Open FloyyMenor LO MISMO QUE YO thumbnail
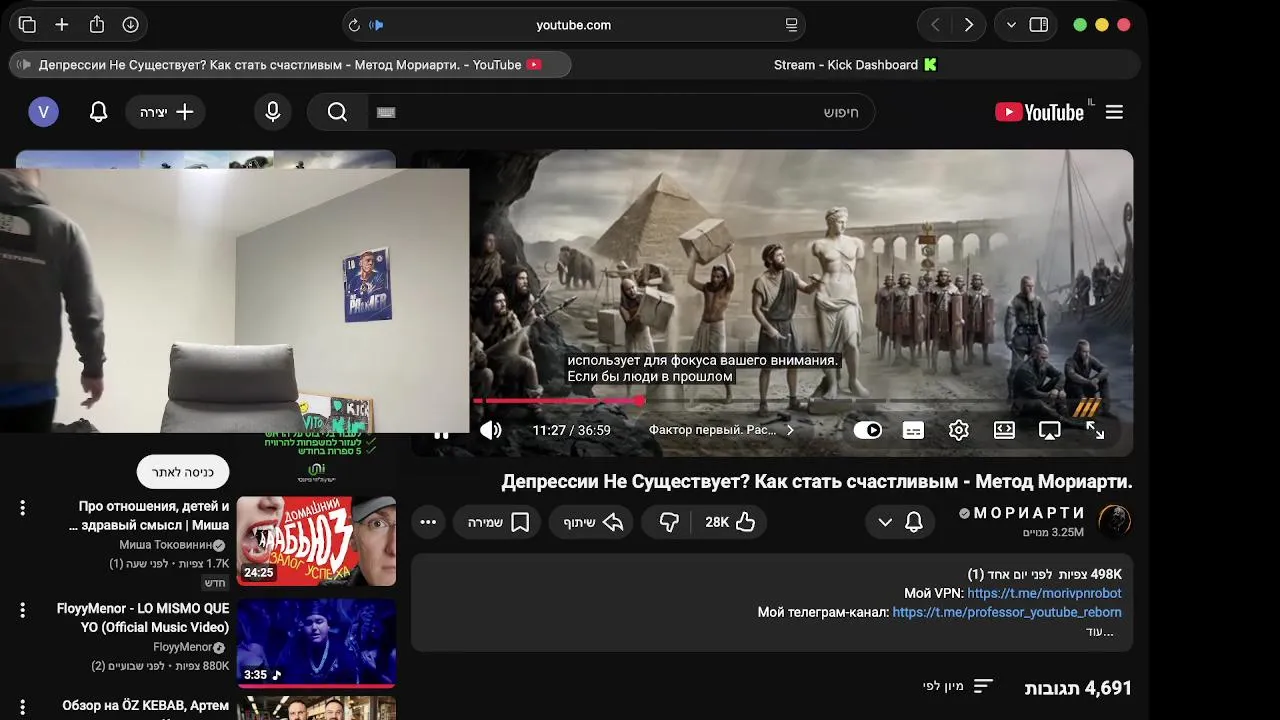This screenshot has width=1280, height=720. [x=316, y=643]
